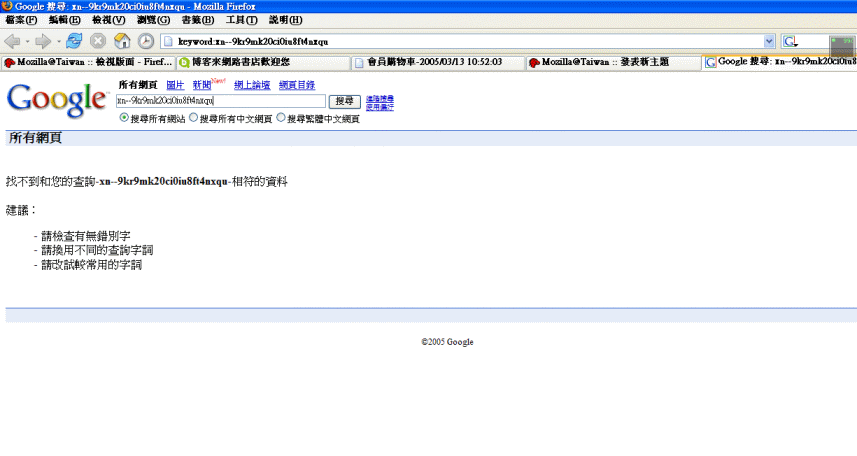Screen dimensions: 857x456
Task: Click the 所有網頁 label above the search box
Action: [138, 85]
